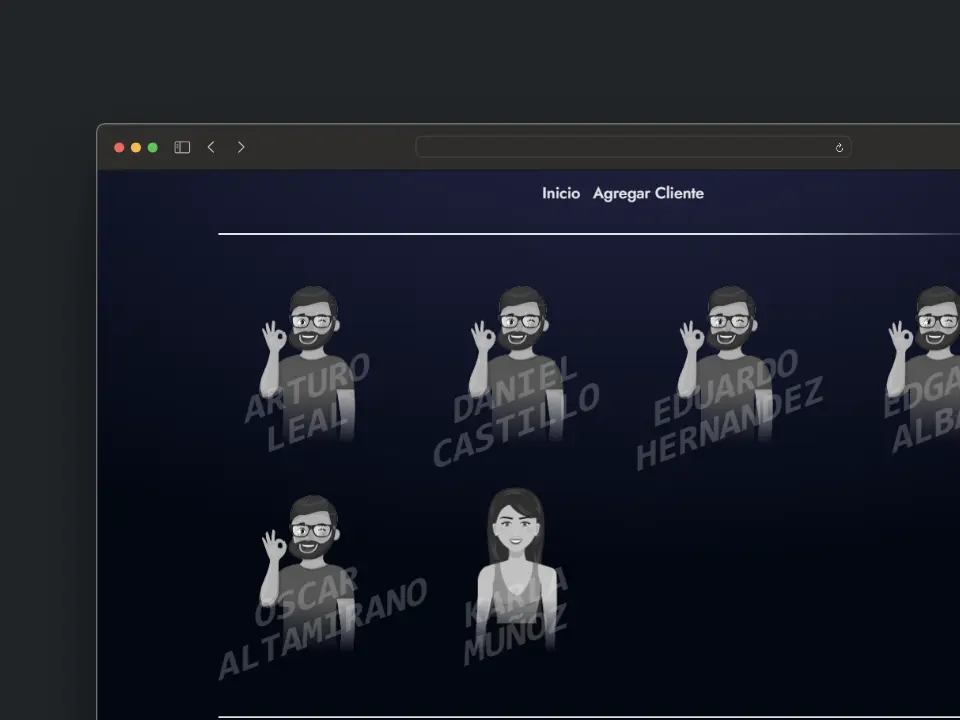
Task: Click the OSCAR ALTAMIRANO name text
Action: pyautogui.click(x=322, y=625)
